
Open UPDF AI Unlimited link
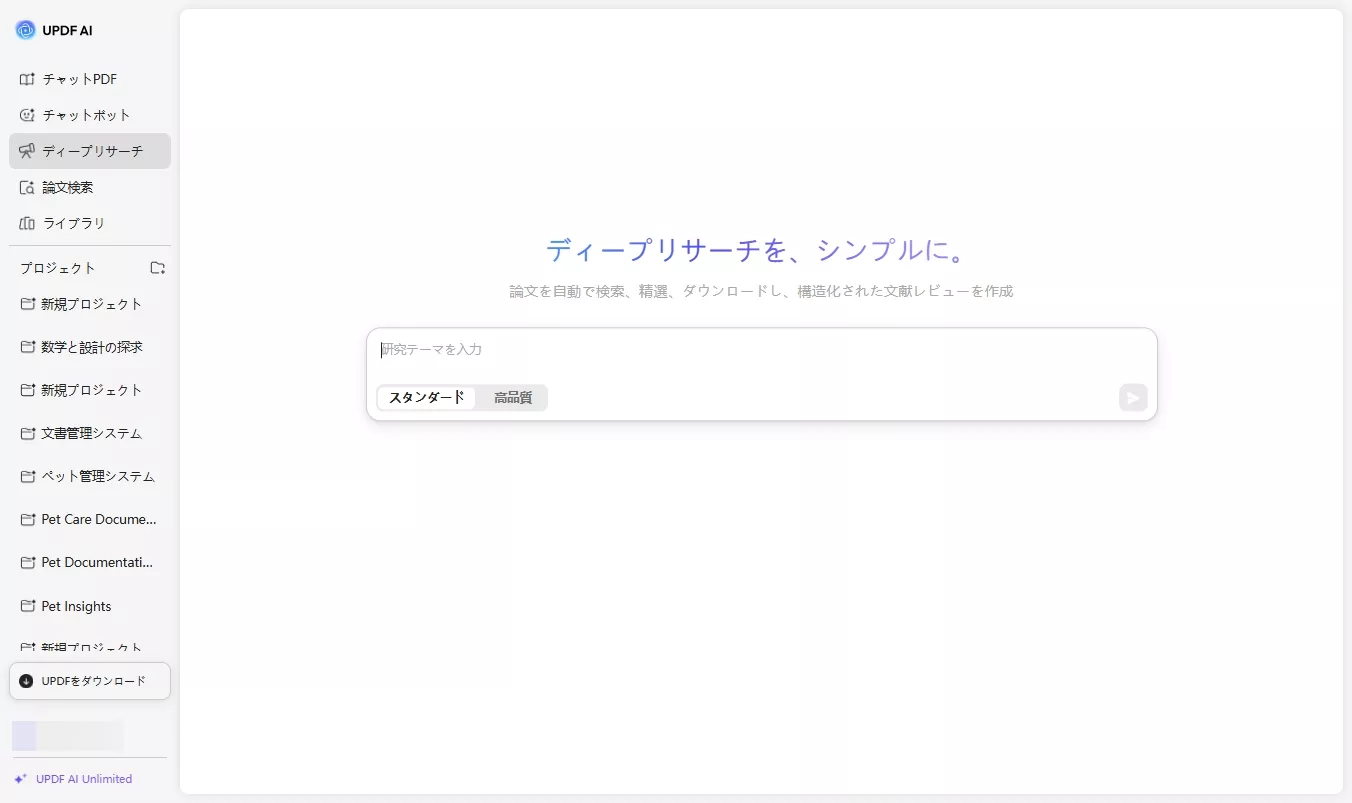[x=84, y=779]
